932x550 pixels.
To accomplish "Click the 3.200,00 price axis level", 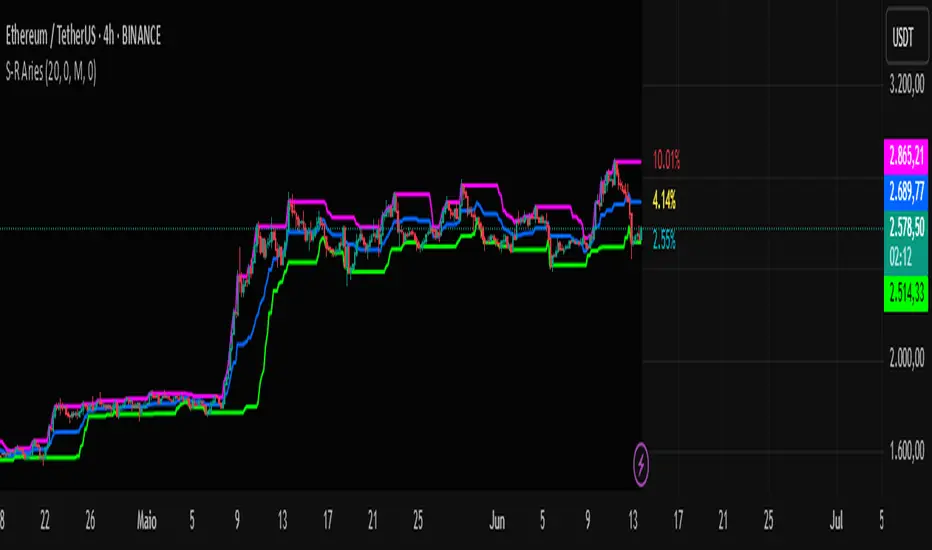I will click(906, 84).
